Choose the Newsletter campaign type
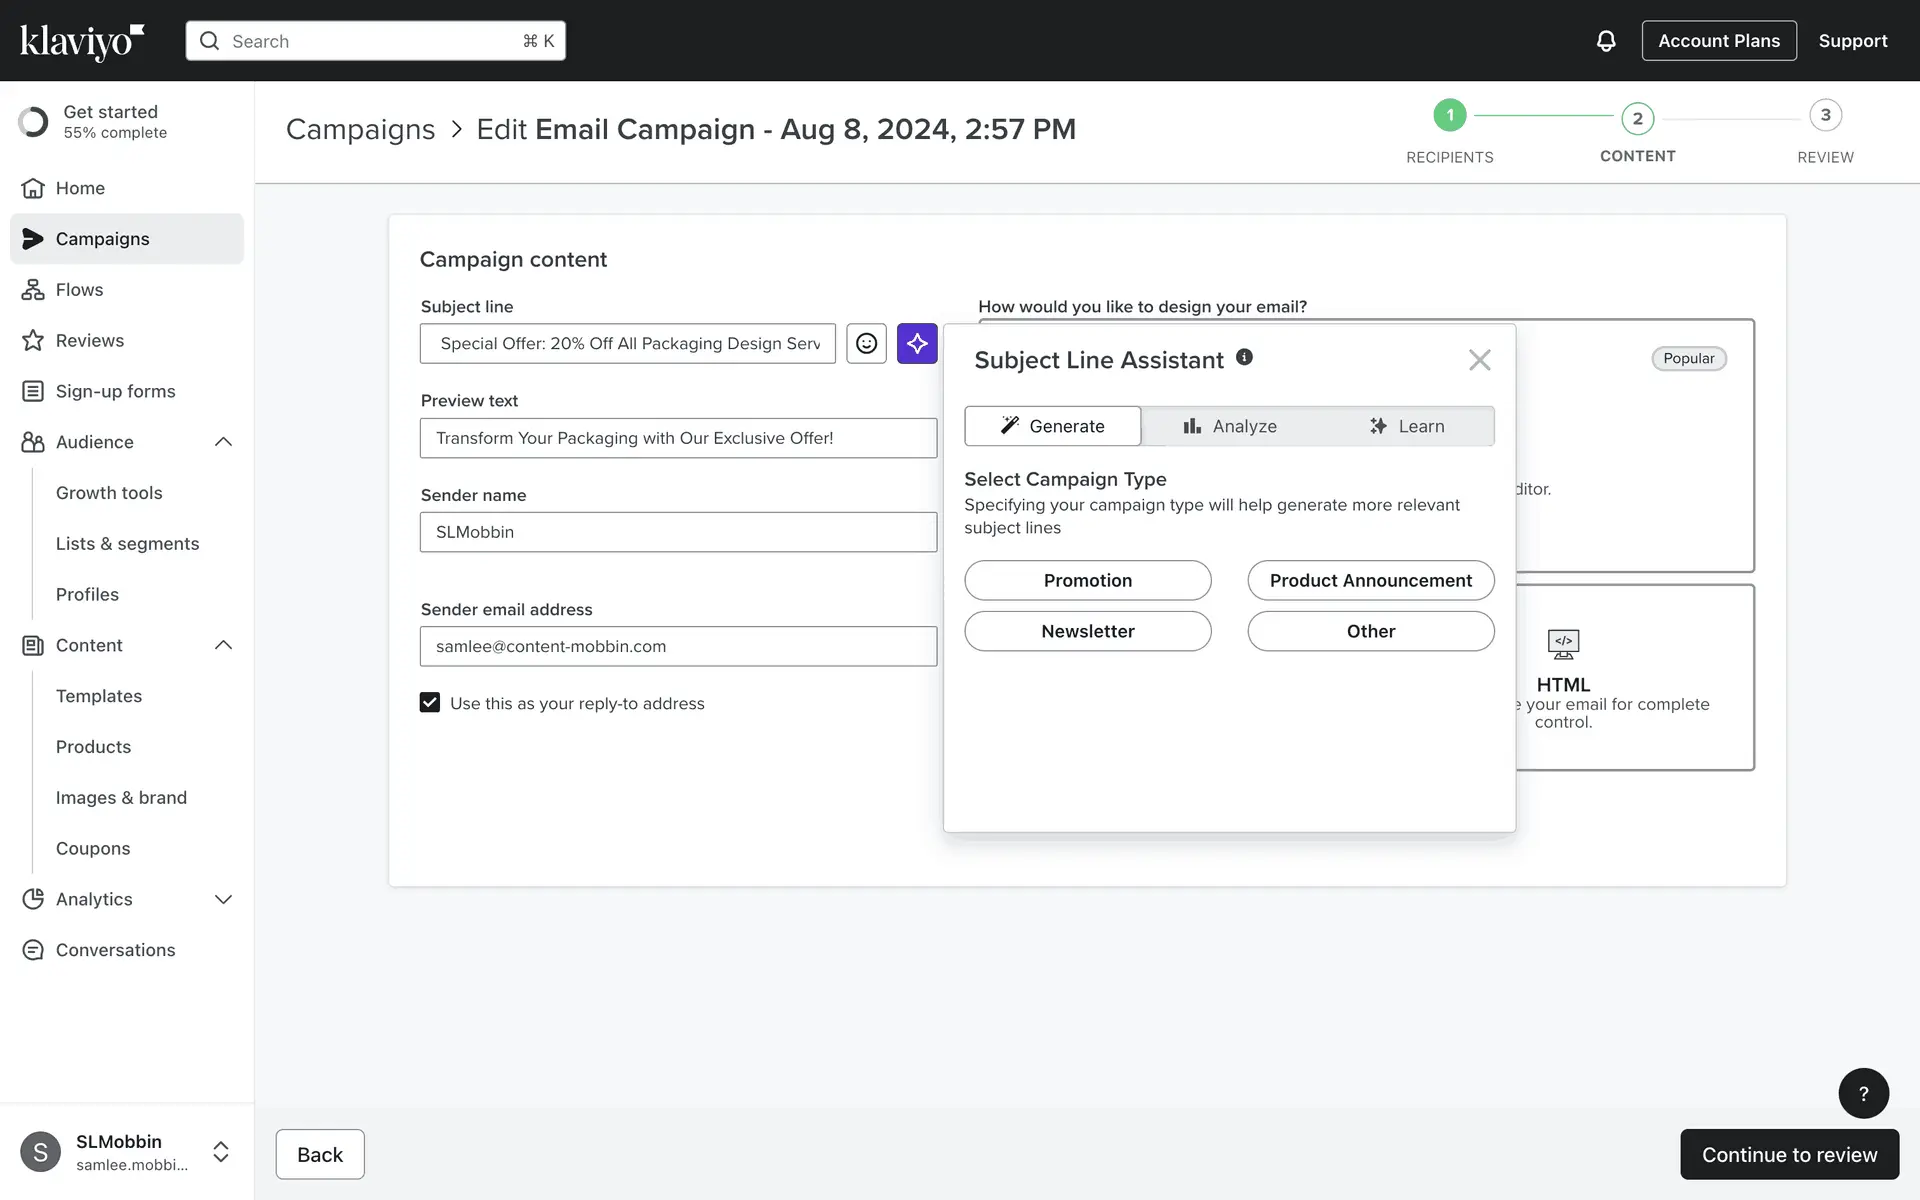 click(1087, 632)
